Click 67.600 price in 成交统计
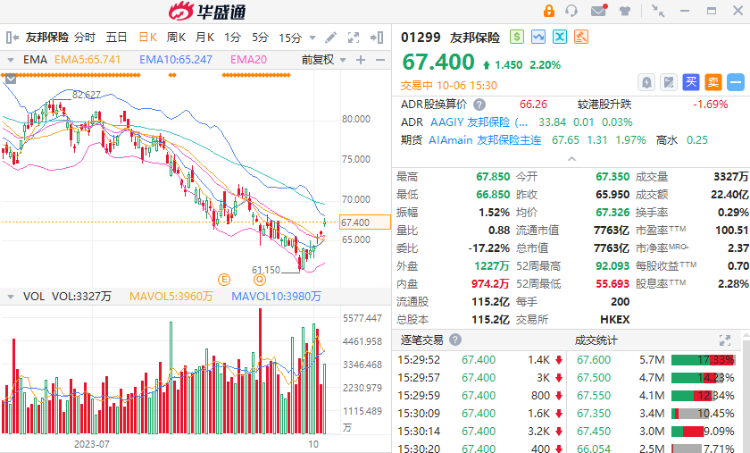The height and width of the screenshot is (453, 750). point(594,360)
